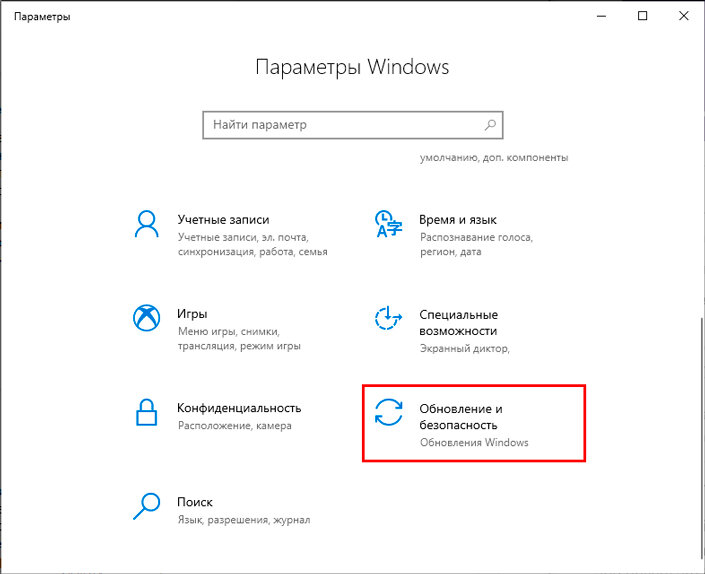Click 'Распознавание голоса, регион, дата' text

[x=477, y=245]
